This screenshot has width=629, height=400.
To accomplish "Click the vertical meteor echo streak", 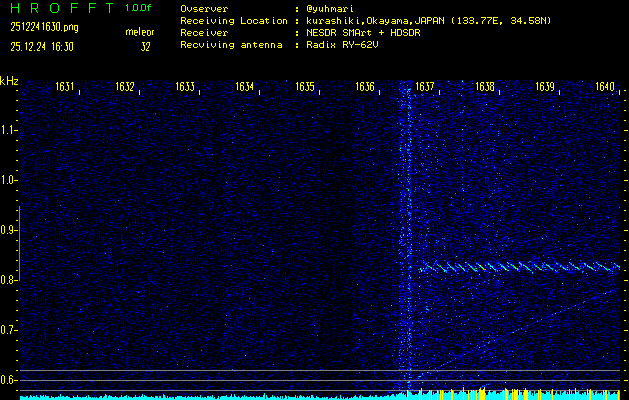I will click(x=406, y=230).
